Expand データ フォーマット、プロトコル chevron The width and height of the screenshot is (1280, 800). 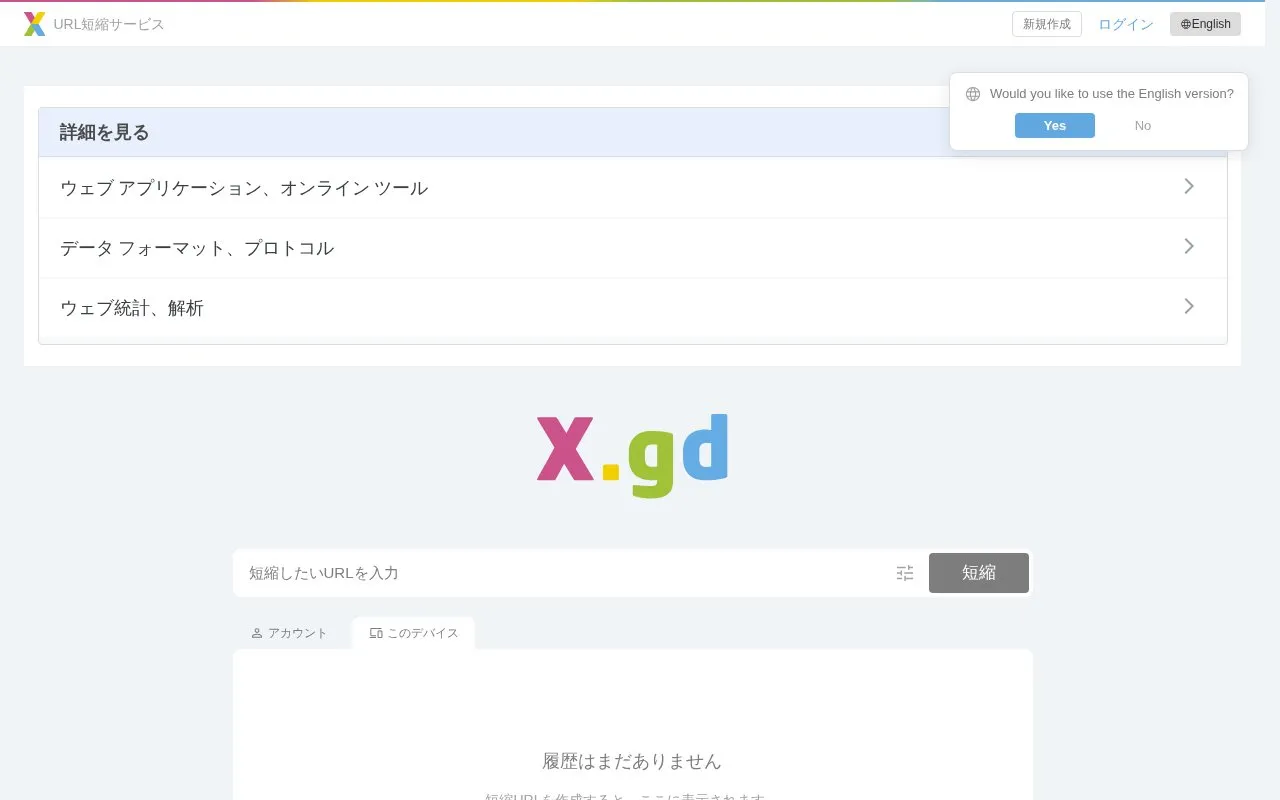pos(1189,246)
